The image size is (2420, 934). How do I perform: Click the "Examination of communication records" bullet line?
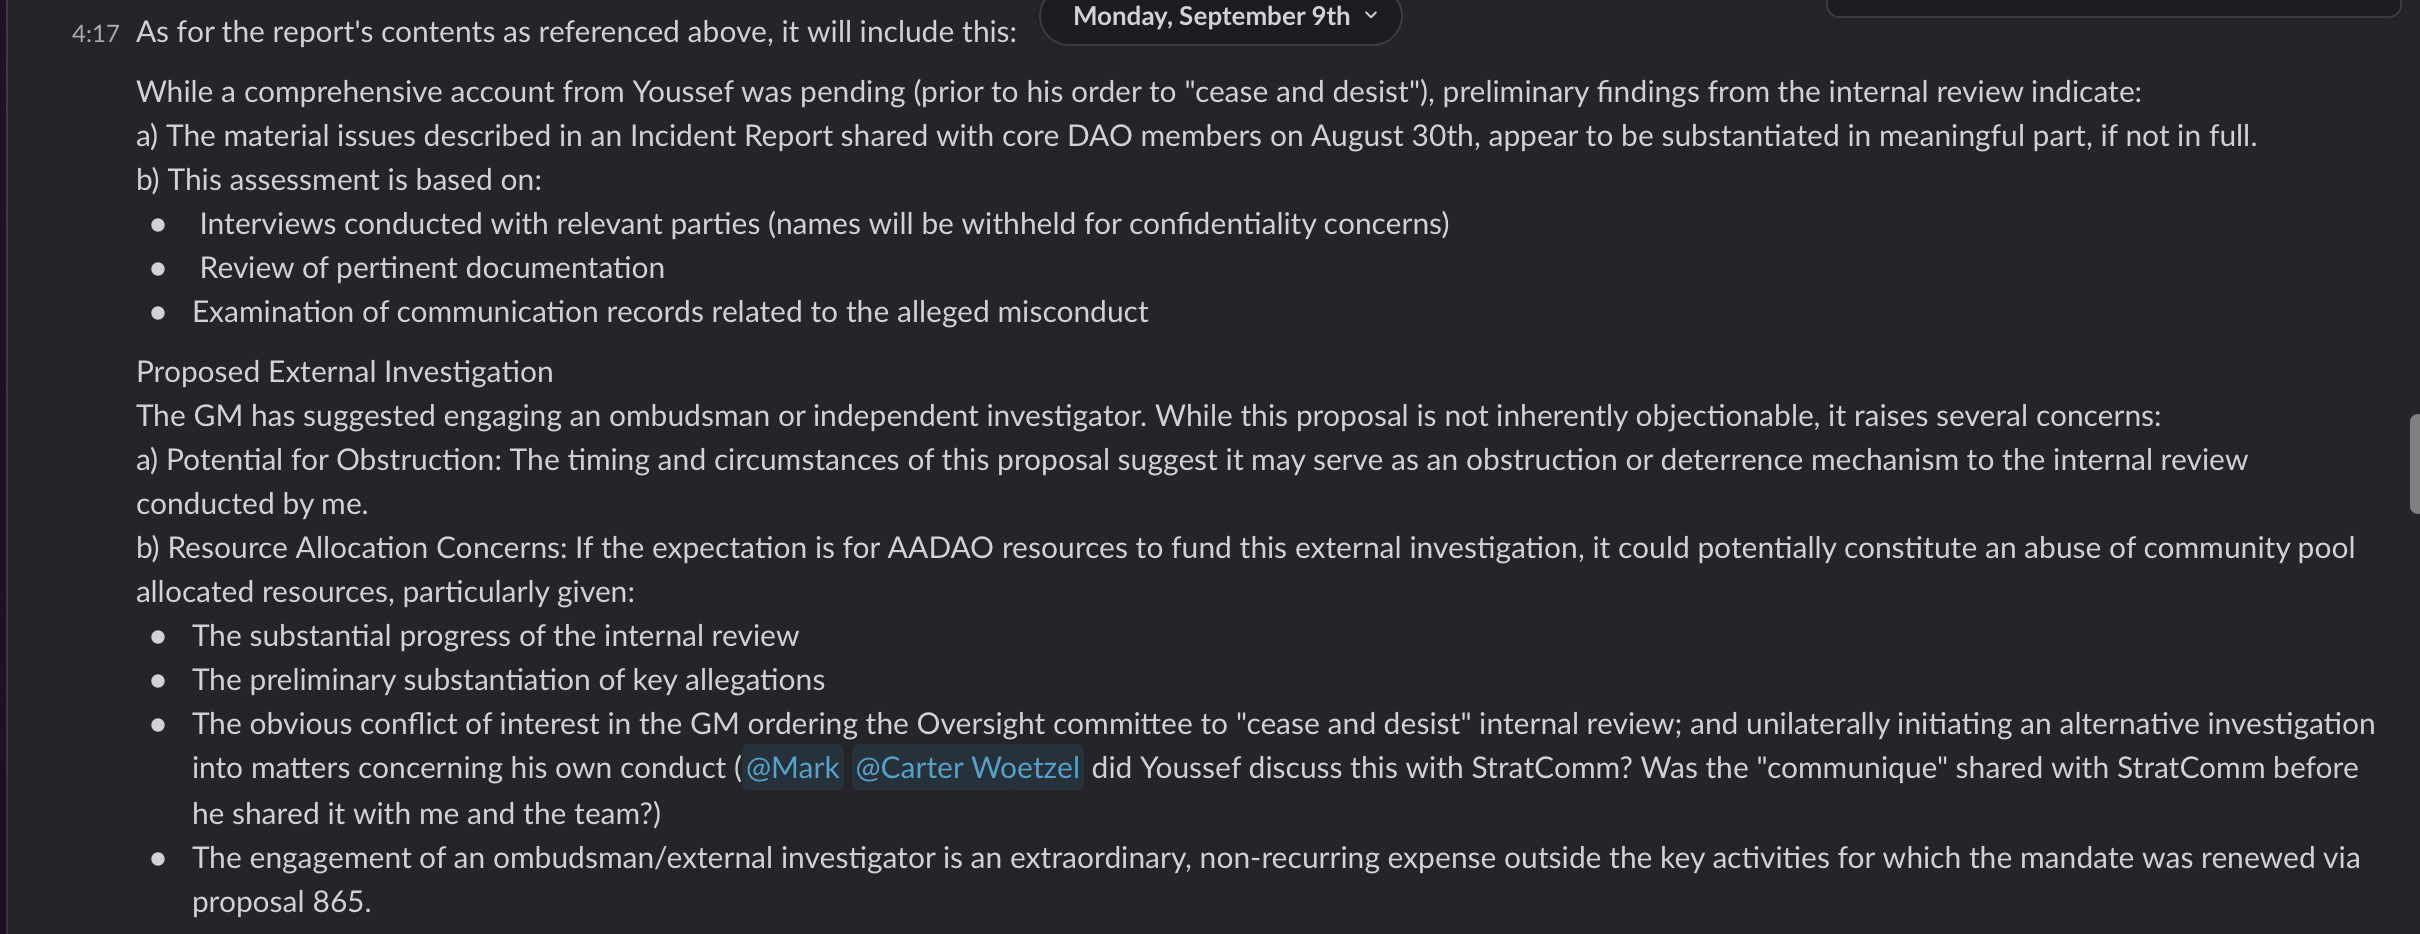(669, 312)
